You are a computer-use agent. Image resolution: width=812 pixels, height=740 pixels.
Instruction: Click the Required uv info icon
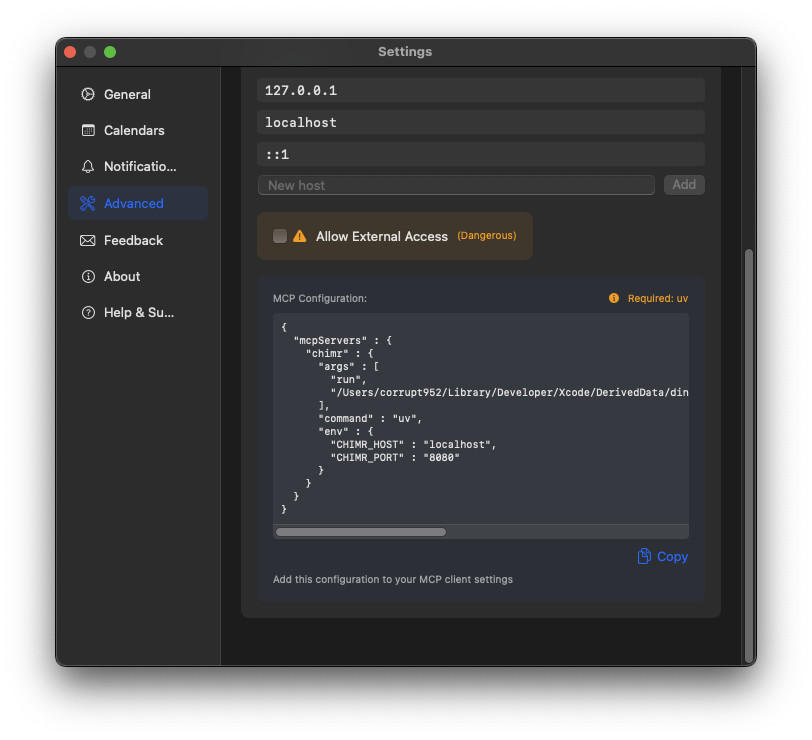(x=614, y=298)
